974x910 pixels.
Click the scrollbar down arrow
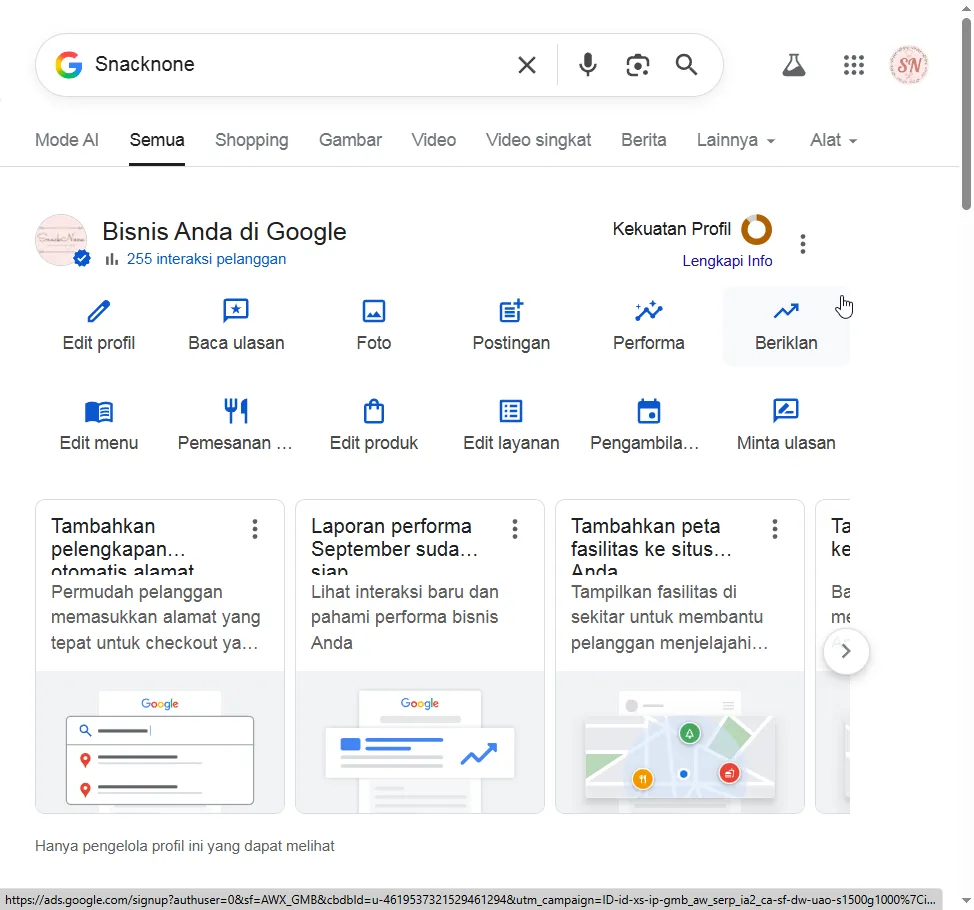(967, 899)
